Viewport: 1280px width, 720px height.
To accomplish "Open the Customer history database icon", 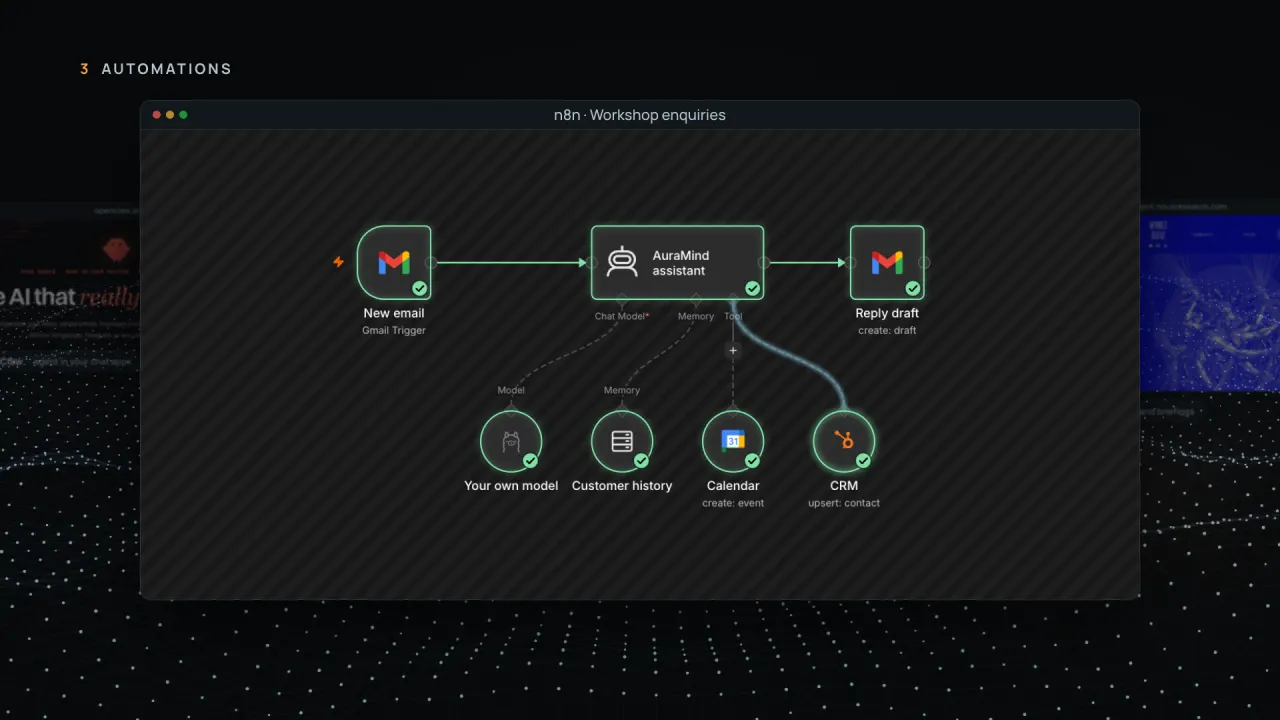I will [x=622, y=441].
